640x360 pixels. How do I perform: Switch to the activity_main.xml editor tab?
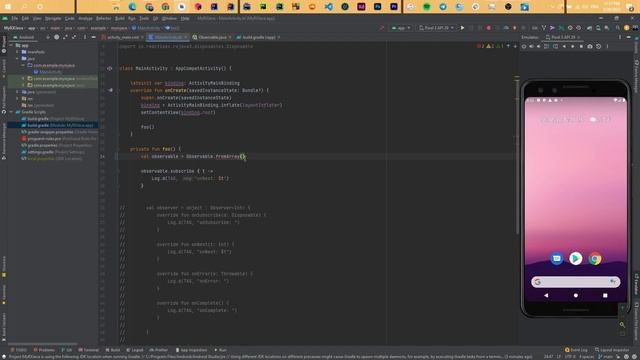click(123, 37)
